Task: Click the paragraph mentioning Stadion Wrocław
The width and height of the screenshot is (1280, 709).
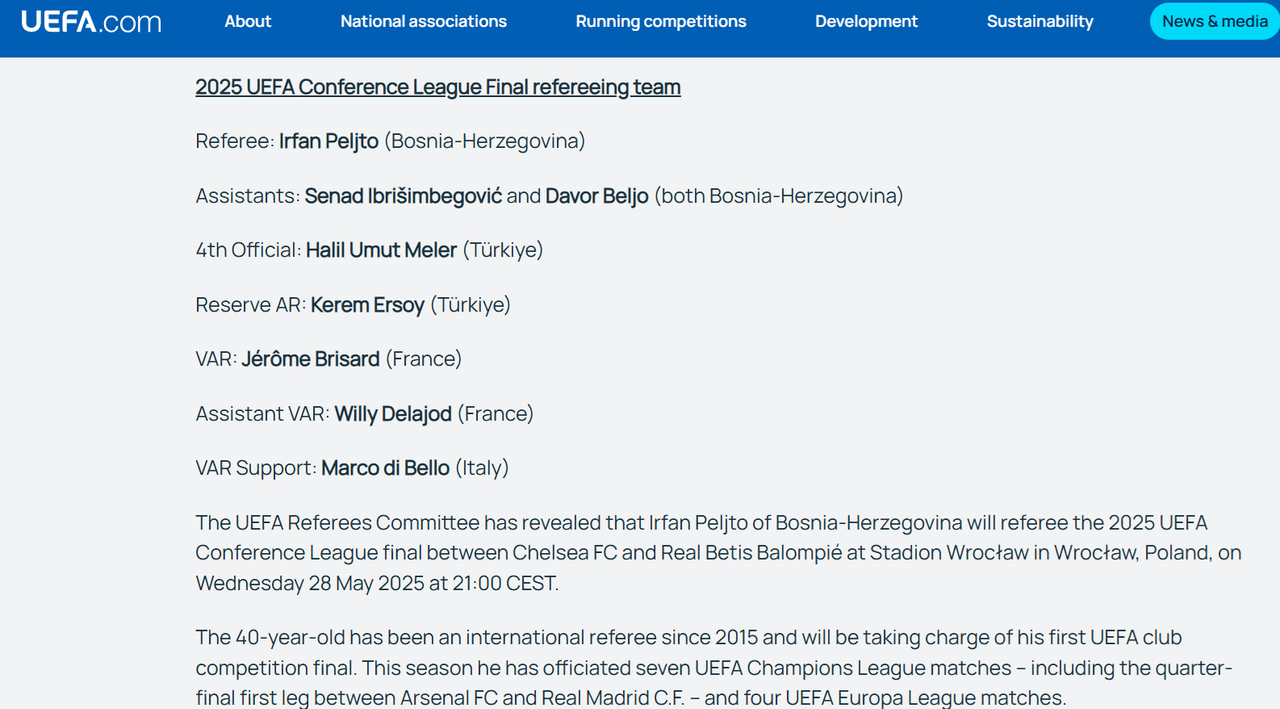Action: [718, 553]
